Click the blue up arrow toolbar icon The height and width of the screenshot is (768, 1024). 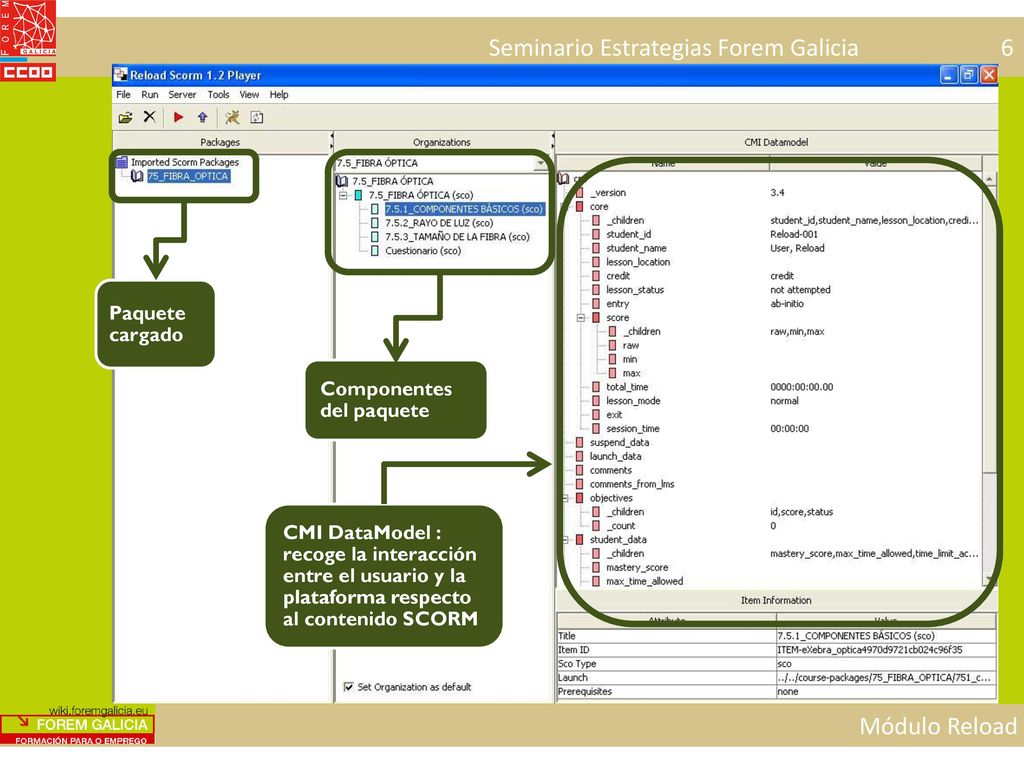[x=202, y=118]
